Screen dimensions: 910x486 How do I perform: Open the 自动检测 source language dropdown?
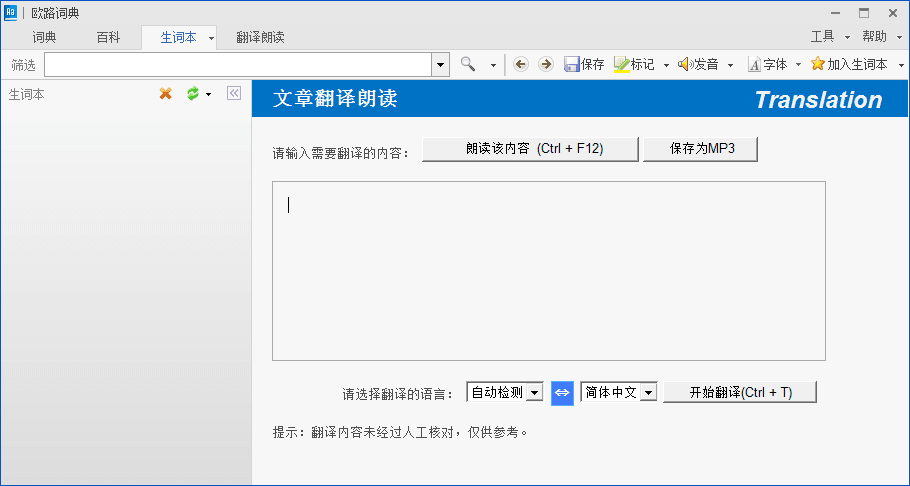(535, 393)
